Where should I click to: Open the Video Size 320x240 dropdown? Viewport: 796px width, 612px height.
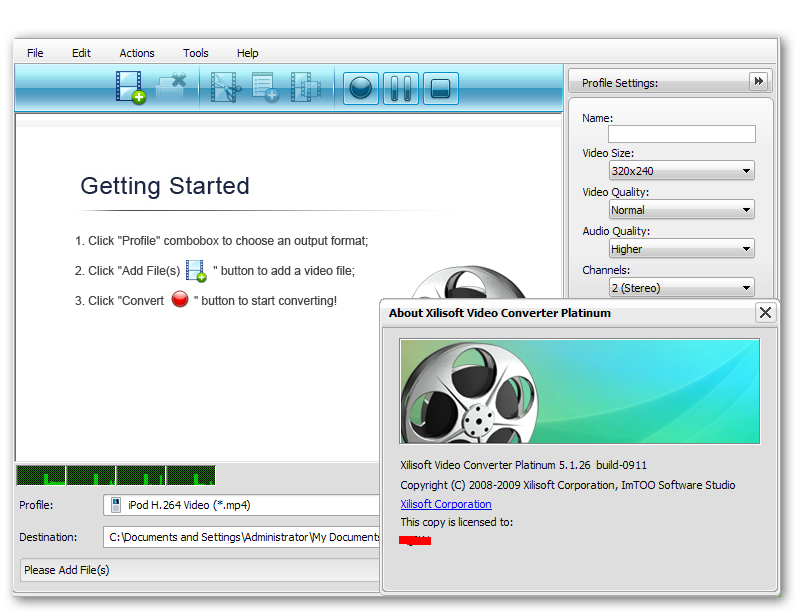click(682, 171)
